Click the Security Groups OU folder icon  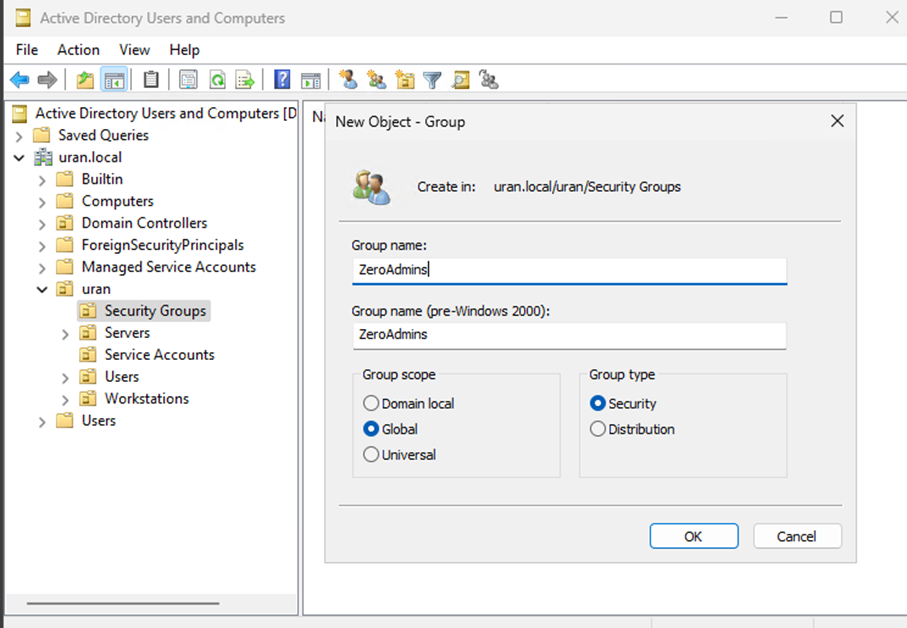tap(88, 311)
